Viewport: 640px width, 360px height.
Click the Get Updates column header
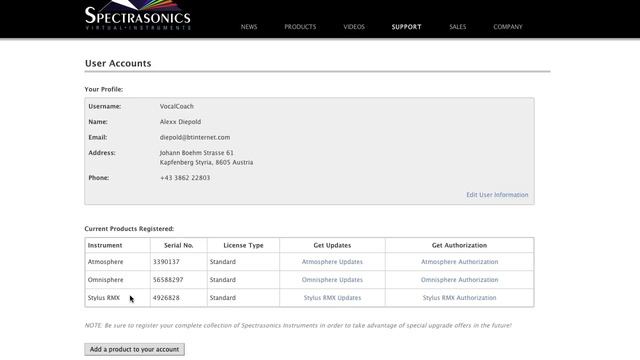(332, 245)
